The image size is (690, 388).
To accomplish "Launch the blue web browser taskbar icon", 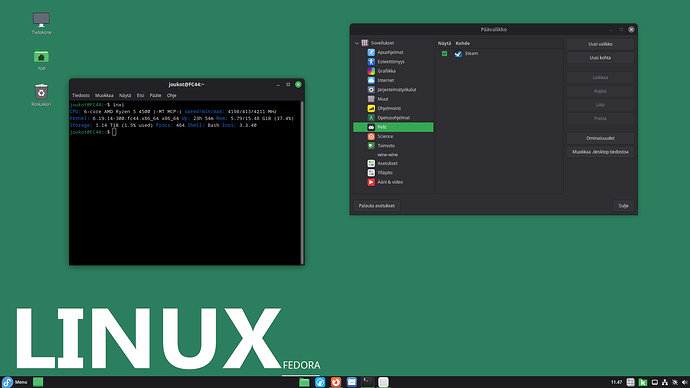I will (x=320, y=382).
